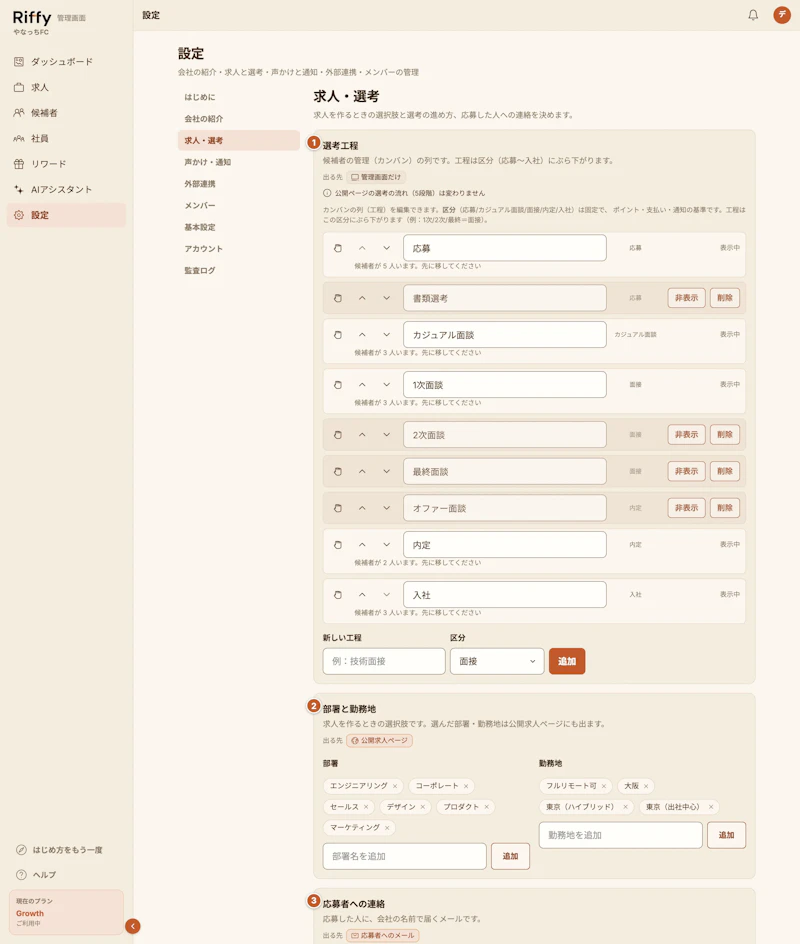Open the 外部連携 settings tab
800x944 pixels.
[238, 184]
